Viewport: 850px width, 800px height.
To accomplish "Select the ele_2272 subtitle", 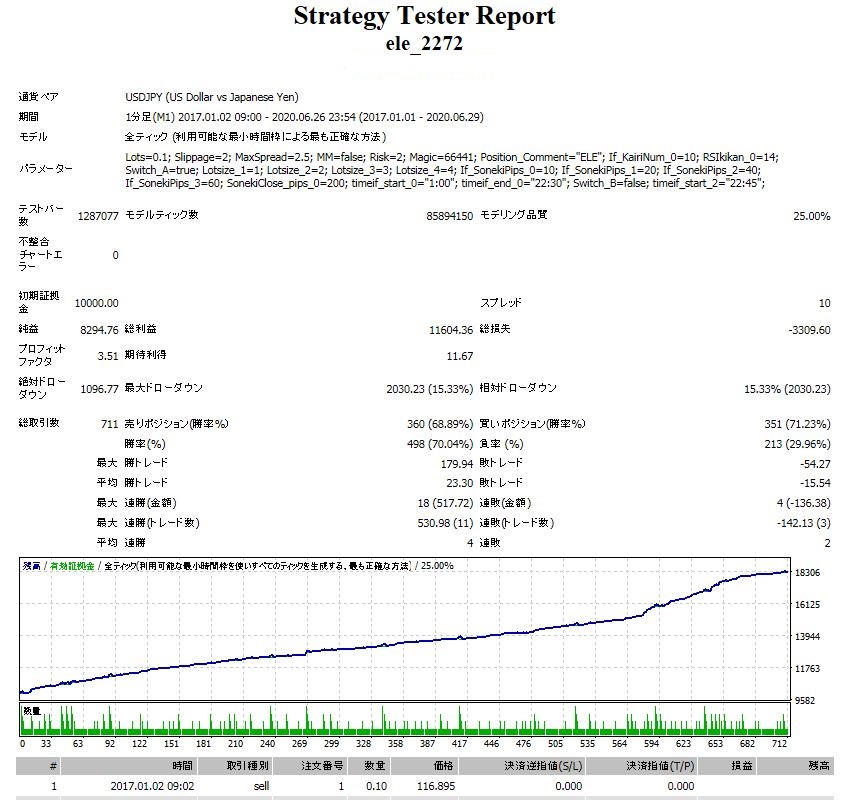I will point(424,43).
